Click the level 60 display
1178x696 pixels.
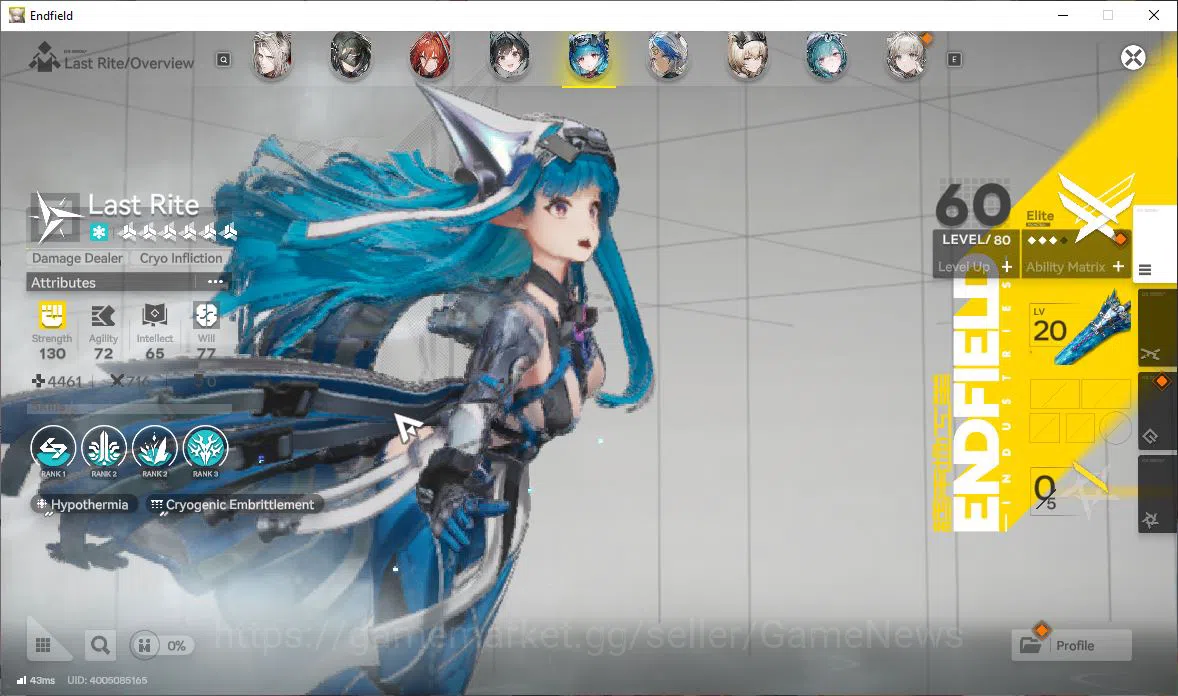(973, 205)
